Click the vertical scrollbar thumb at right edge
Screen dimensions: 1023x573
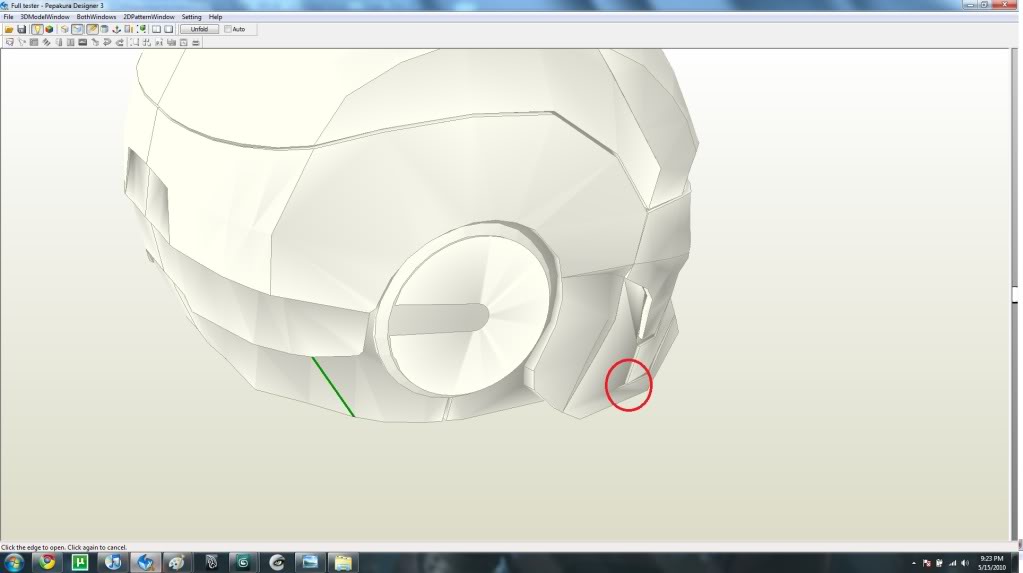(x=1015, y=294)
